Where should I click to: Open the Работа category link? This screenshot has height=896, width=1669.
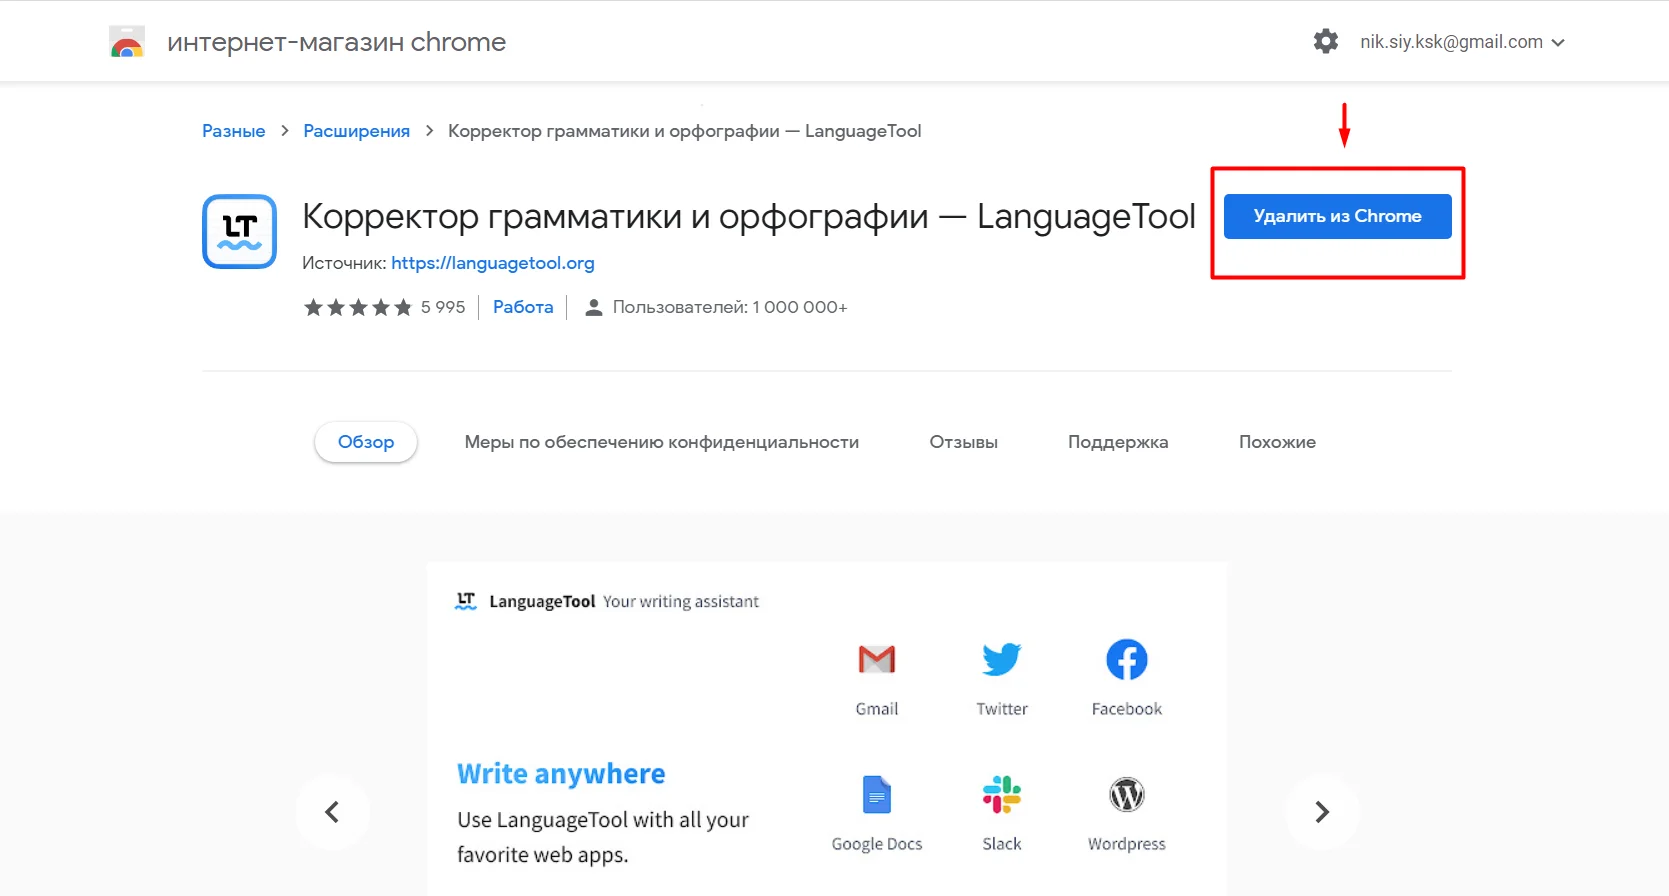[x=523, y=307]
